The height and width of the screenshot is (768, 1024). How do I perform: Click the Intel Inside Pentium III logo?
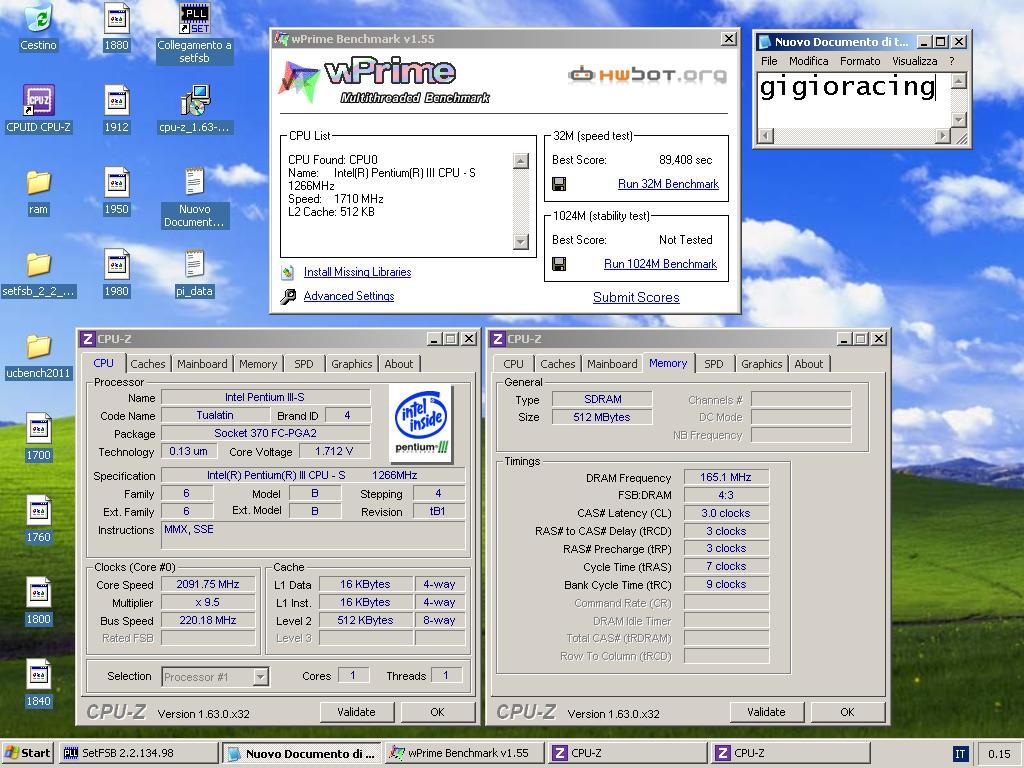(x=421, y=422)
